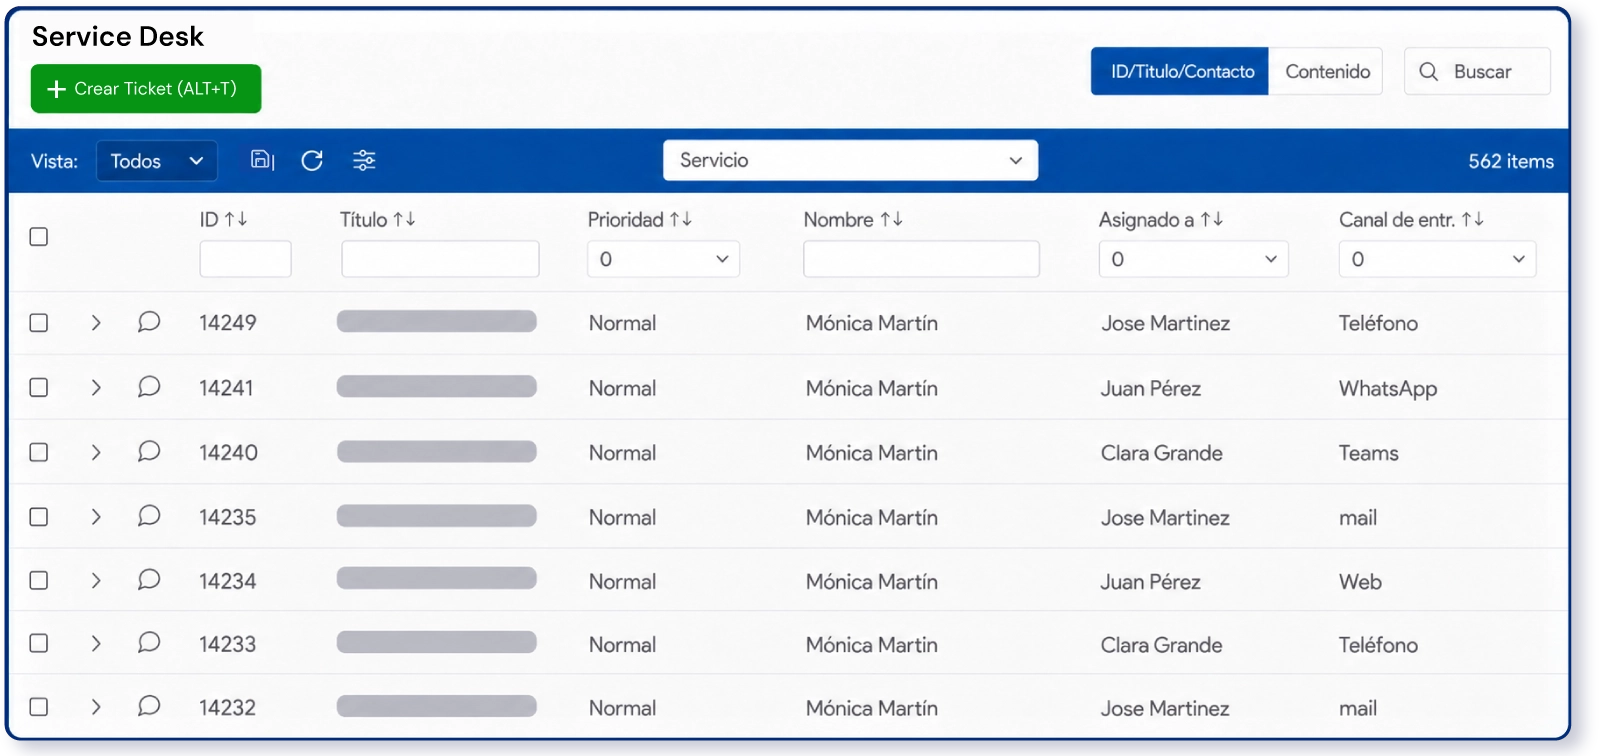Screen dimensions: 1600x756
Task: Open comment bubble for ticket 14241
Action: pos(149,386)
